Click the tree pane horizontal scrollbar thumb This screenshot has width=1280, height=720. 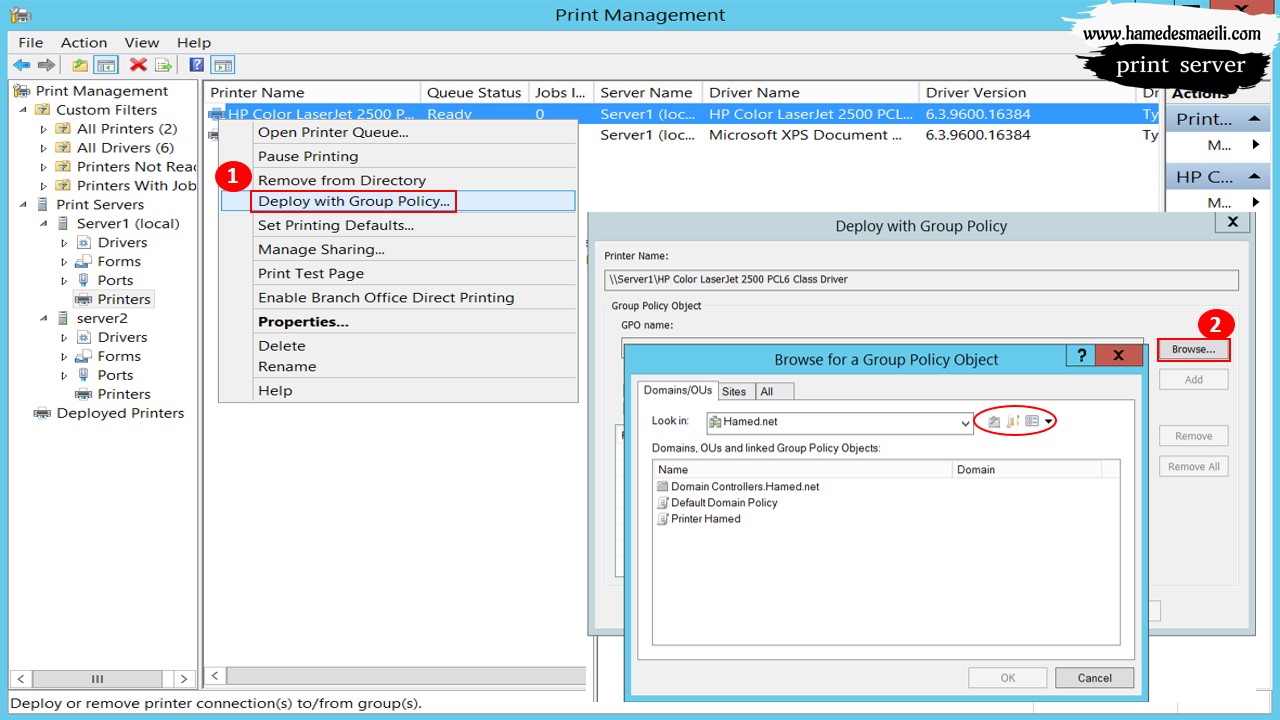(x=98, y=679)
